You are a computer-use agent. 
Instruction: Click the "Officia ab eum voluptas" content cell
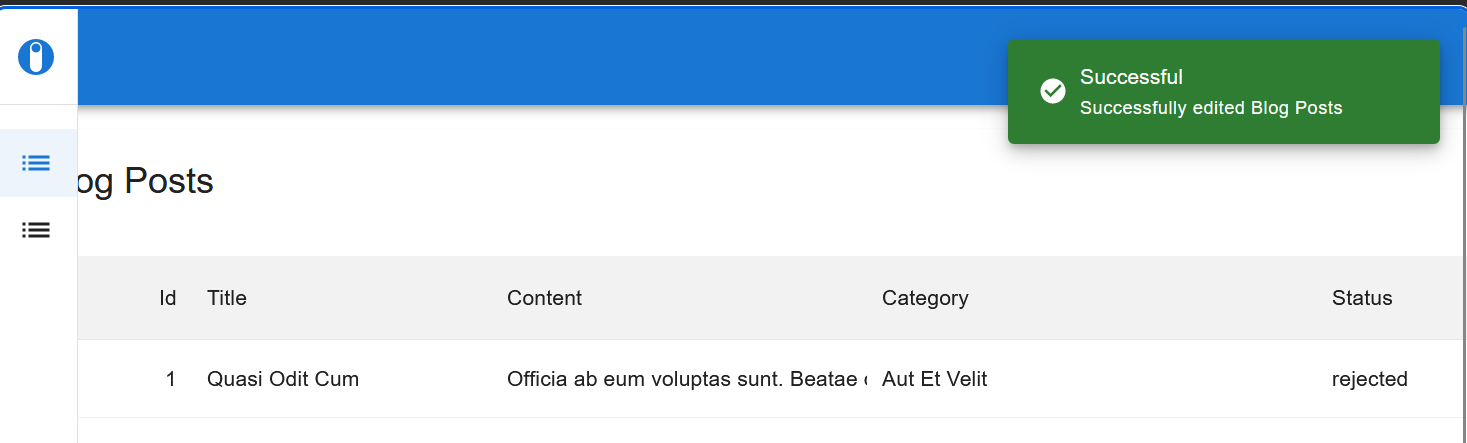click(687, 379)
